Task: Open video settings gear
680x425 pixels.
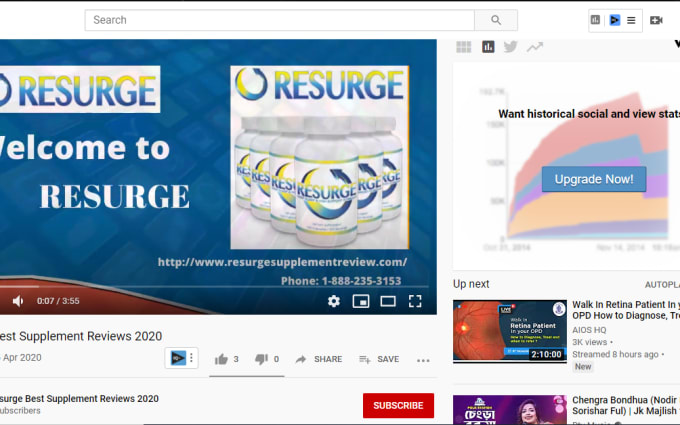Action: click(x=333, y=301)
